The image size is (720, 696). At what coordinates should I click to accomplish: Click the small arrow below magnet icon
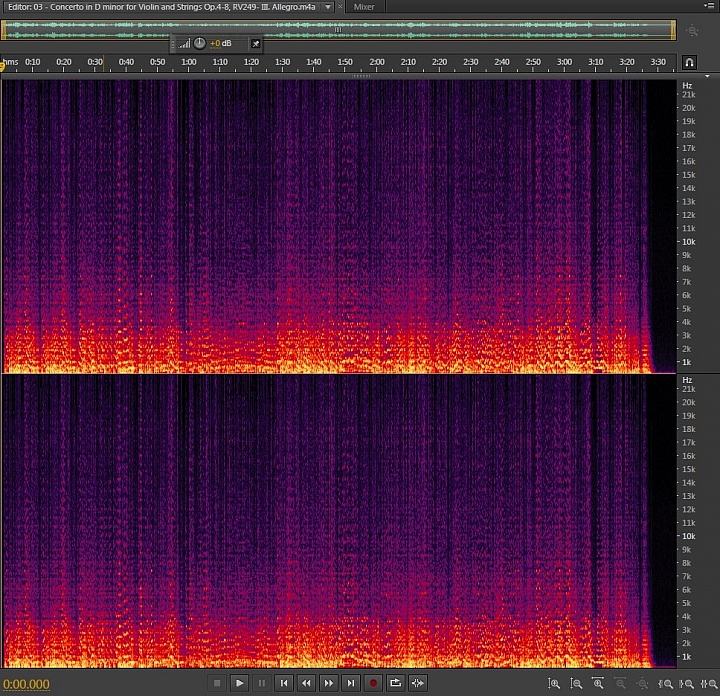pyautogui.click(x=707, y=76)
